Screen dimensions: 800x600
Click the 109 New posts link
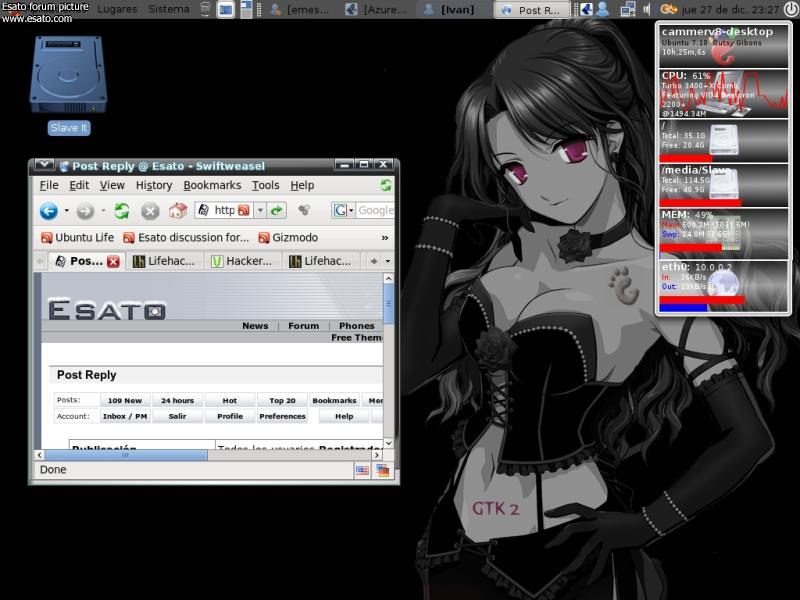pos(125,401)
